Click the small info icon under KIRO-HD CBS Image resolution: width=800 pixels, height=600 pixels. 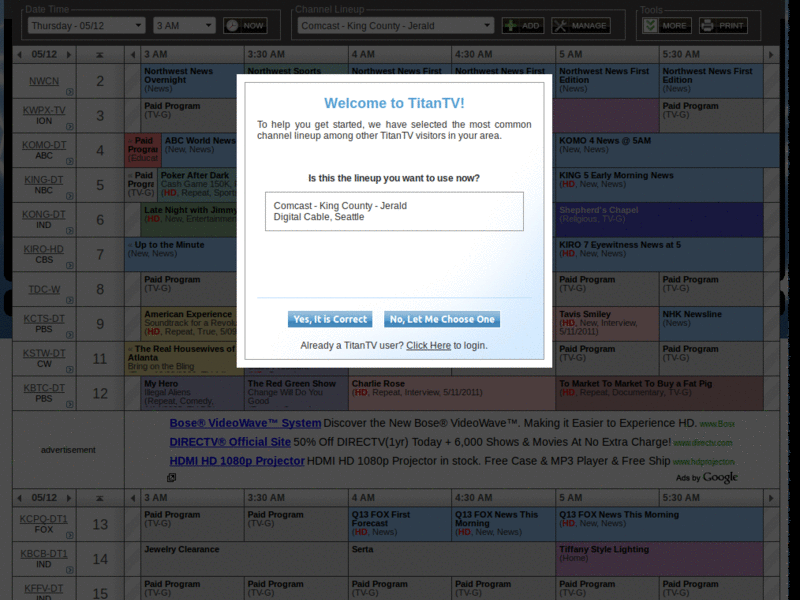pyautogui.click(x=70, y=265)
